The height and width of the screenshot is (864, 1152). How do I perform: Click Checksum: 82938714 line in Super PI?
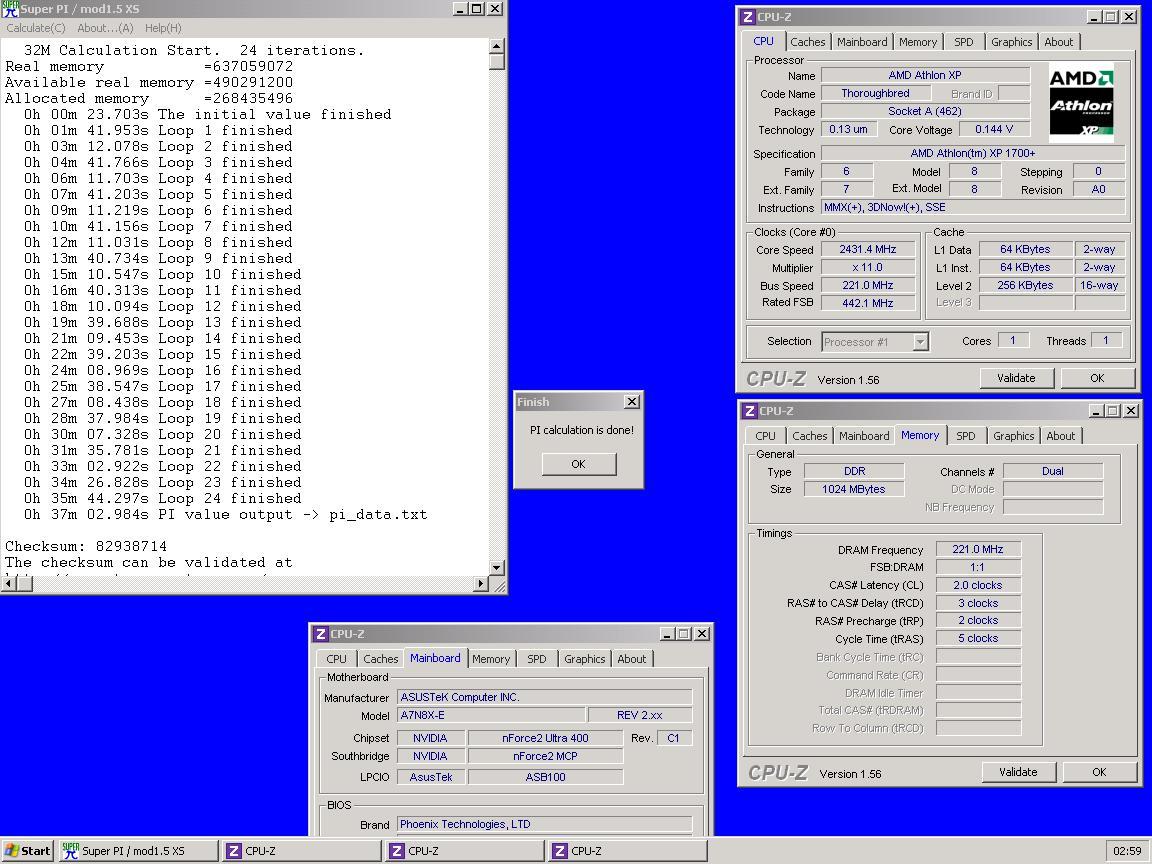pyautogui.click(x=86, y=547)
